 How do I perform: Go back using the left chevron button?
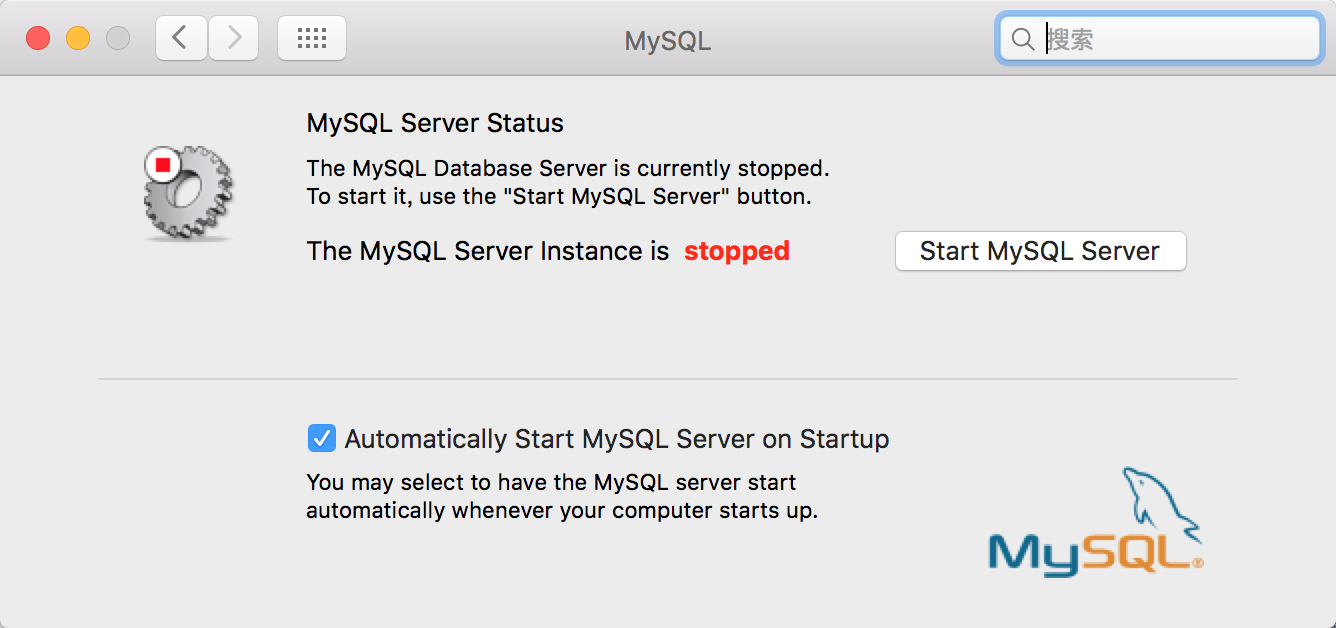[x=181, y=38]
